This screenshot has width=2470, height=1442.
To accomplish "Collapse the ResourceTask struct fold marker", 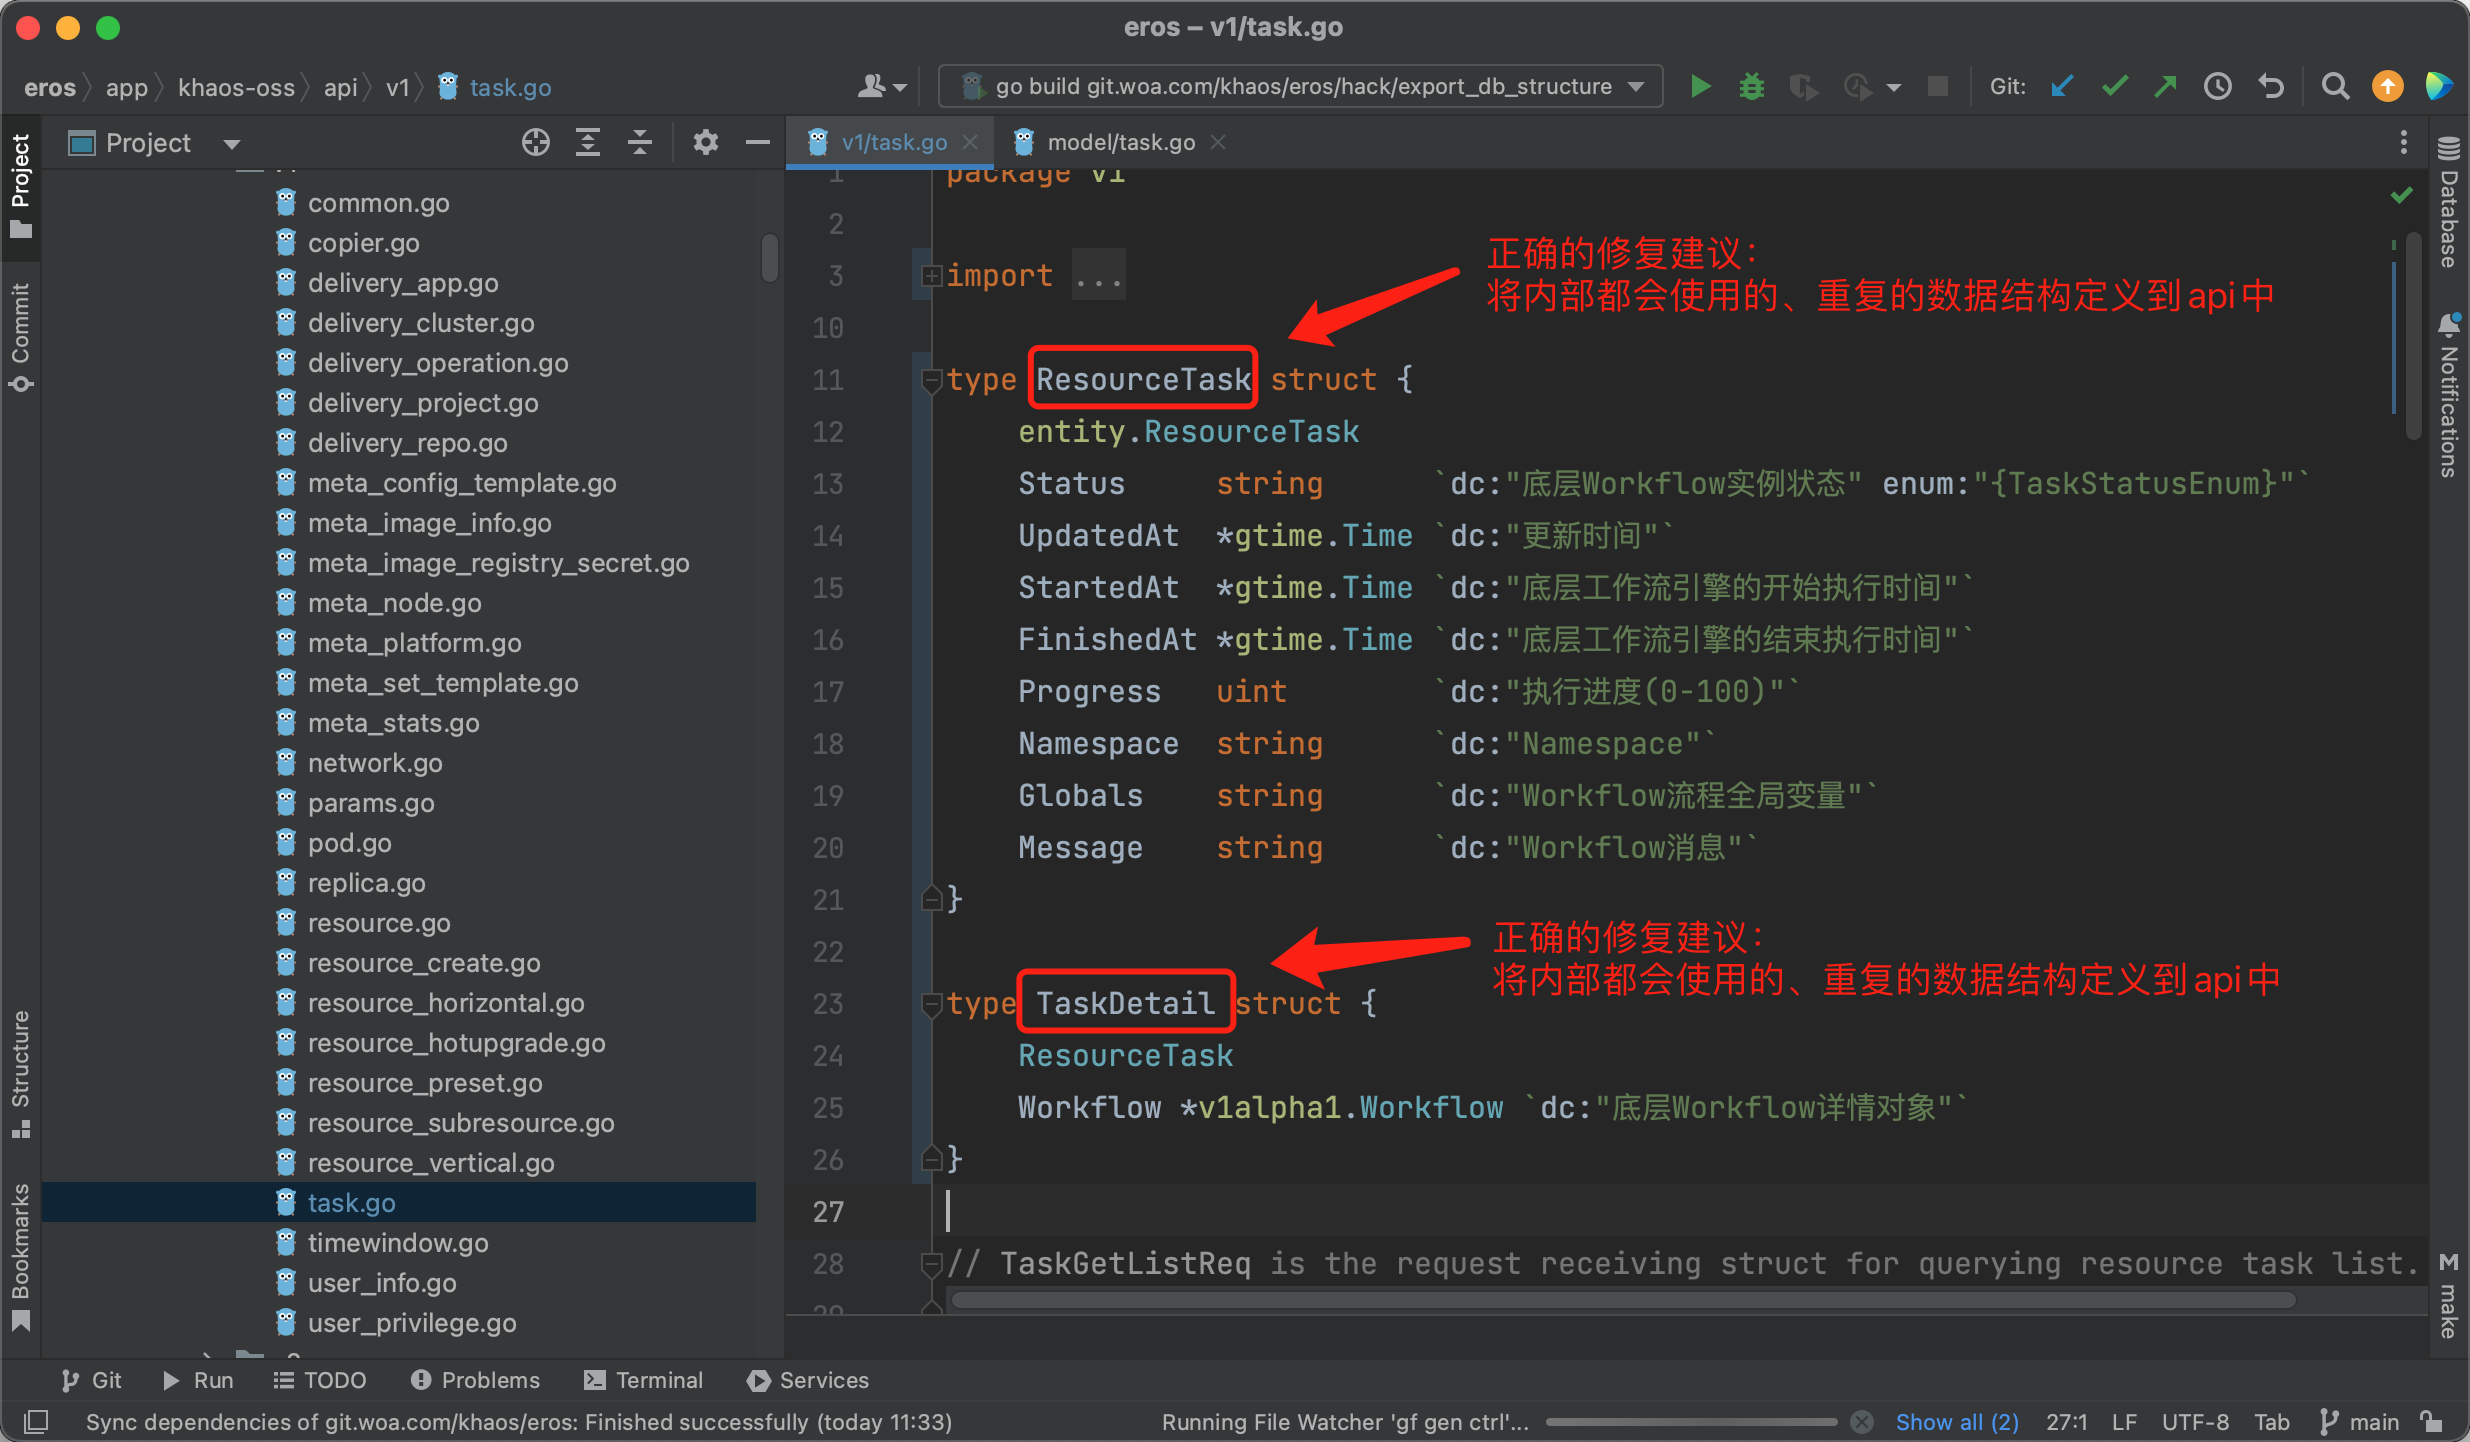I will 931,380.
